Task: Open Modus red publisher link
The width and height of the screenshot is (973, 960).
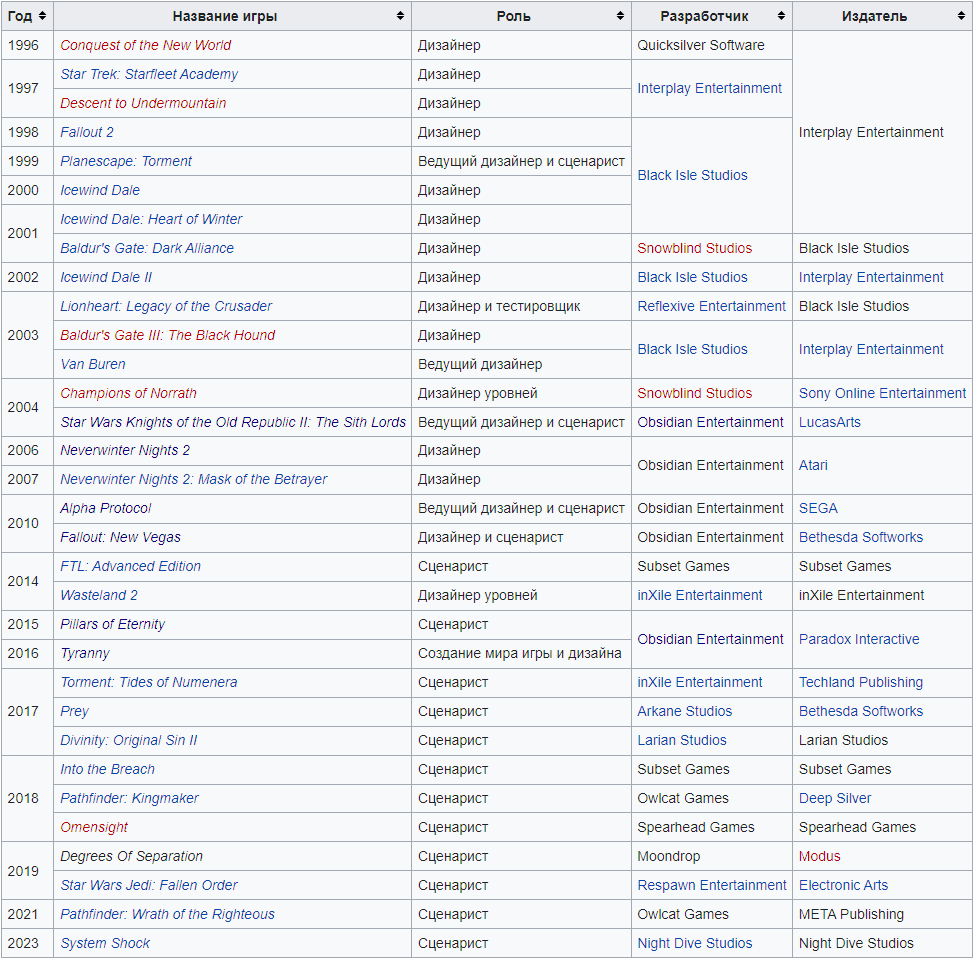Action: [819, 856]
